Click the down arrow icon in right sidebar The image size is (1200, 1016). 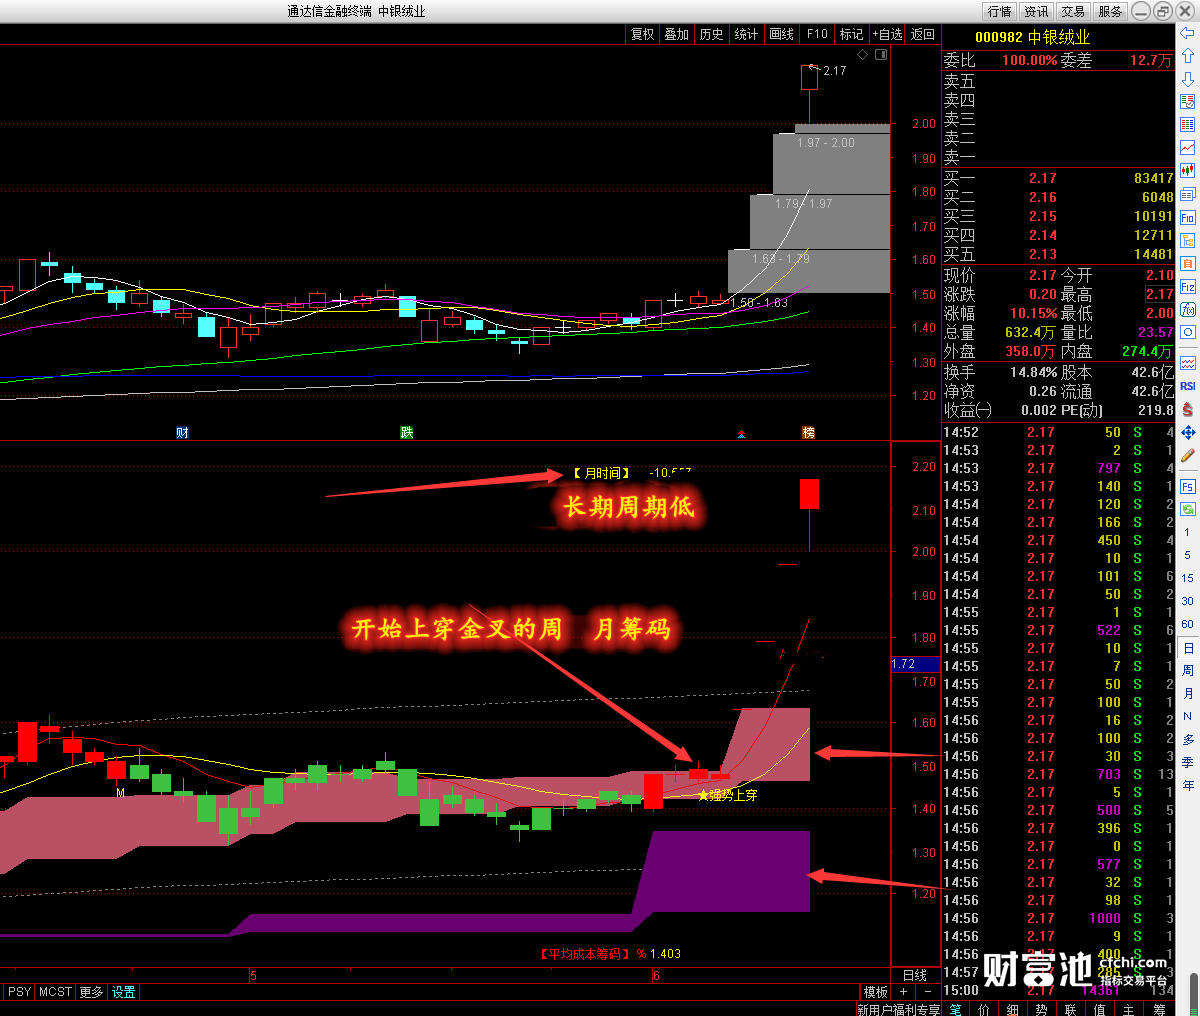tap(1188, 79)
